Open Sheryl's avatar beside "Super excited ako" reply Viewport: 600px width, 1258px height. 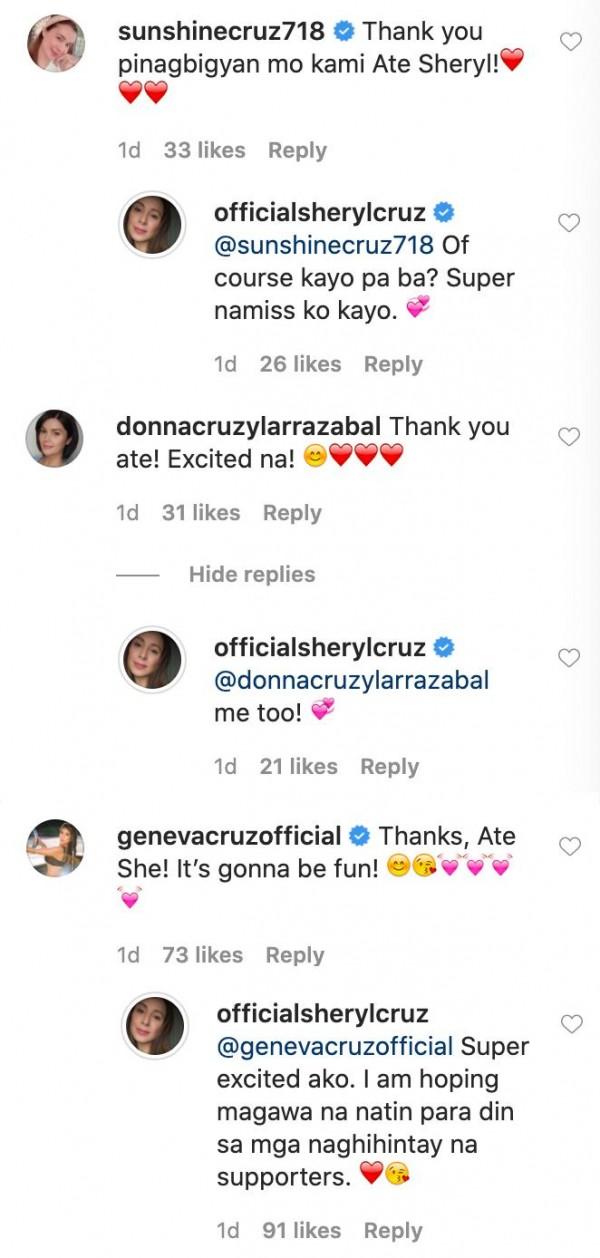point(152,1027)
